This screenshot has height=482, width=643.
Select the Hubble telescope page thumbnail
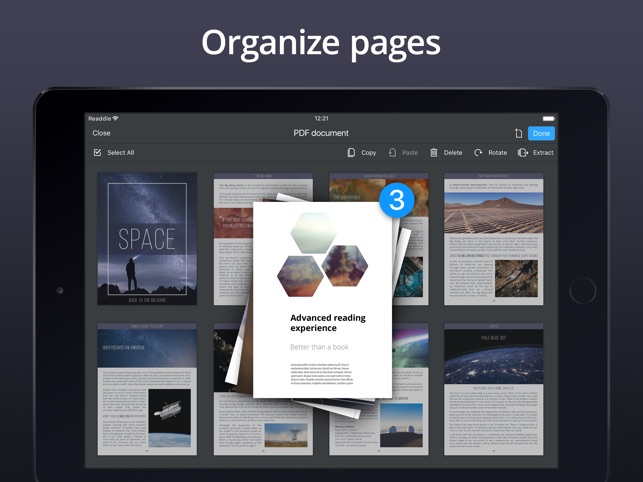(147, 389)
